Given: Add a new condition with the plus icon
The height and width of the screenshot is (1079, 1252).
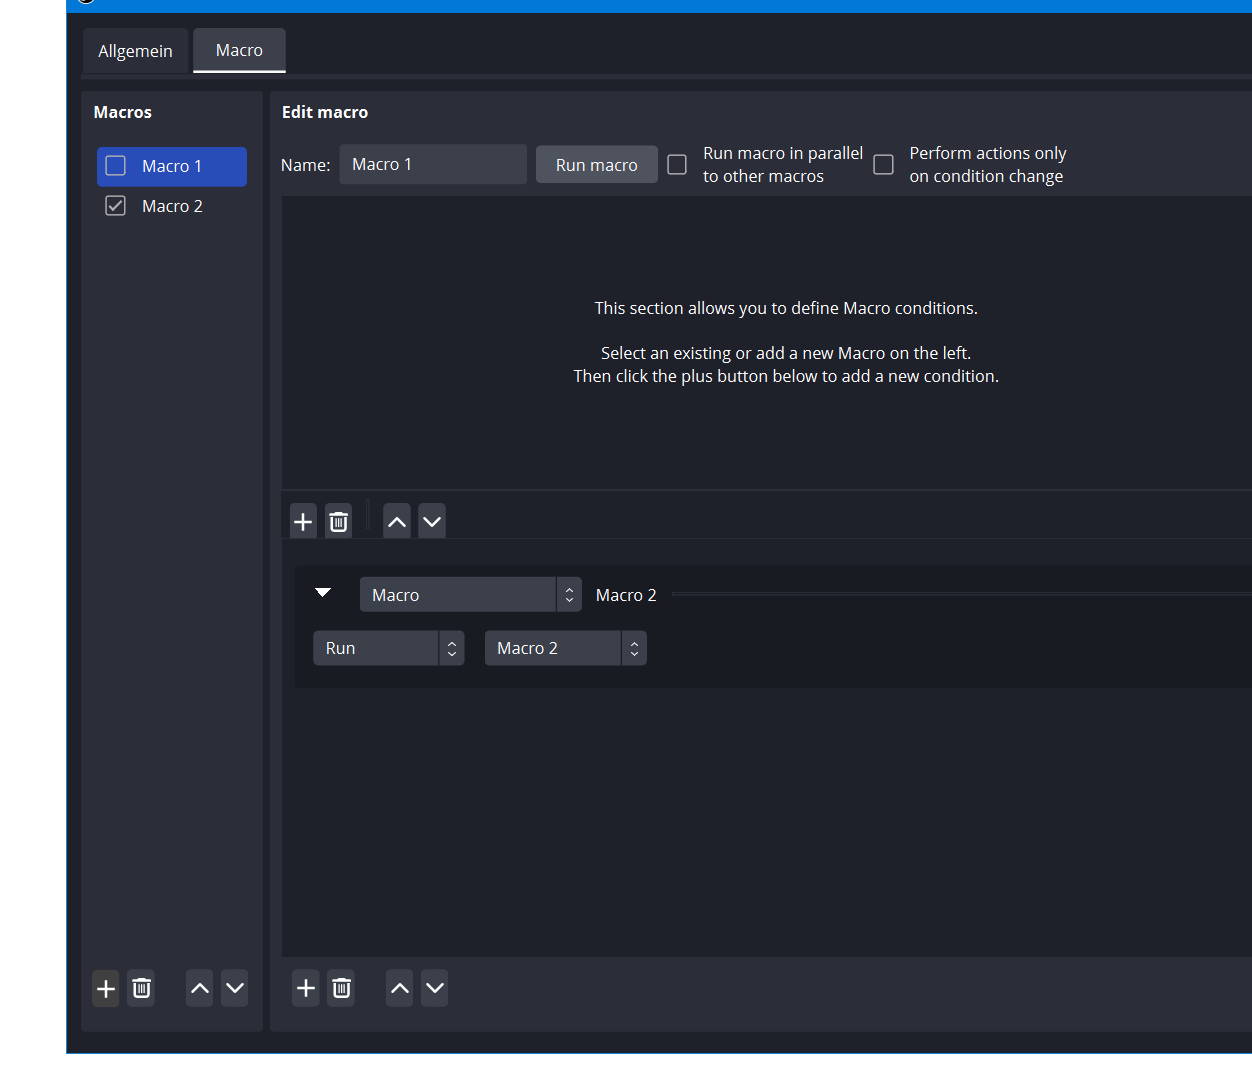Looking at the screenshot, I should pyautogui.click(x=303, y=520).
